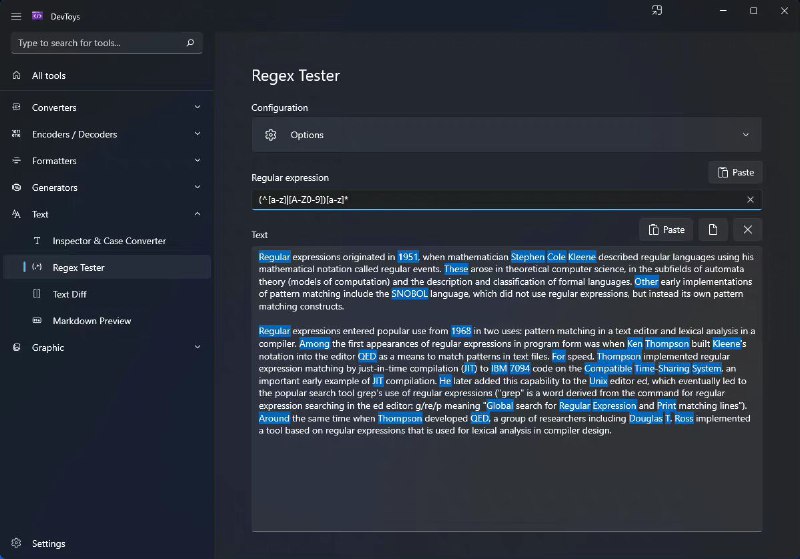
Task: Collapse the Text category
Action: coord(197,214)
